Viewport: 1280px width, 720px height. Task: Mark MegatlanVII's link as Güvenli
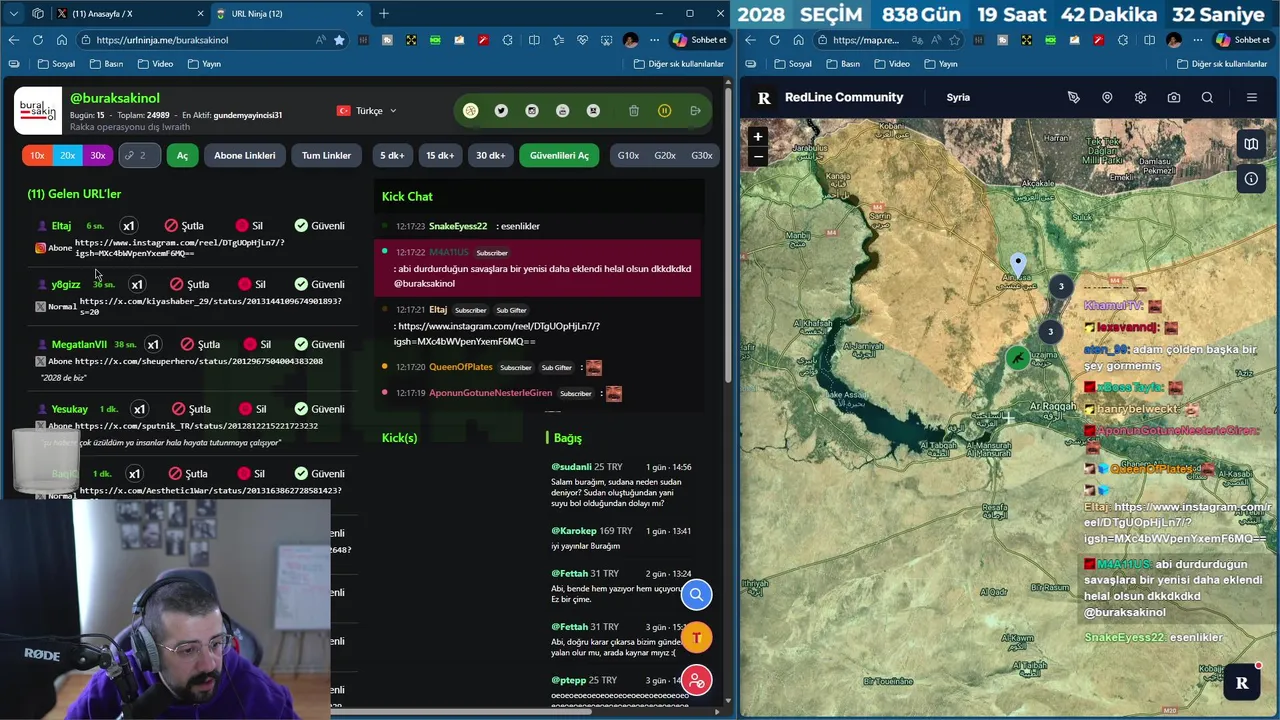(x=319, y=344)
